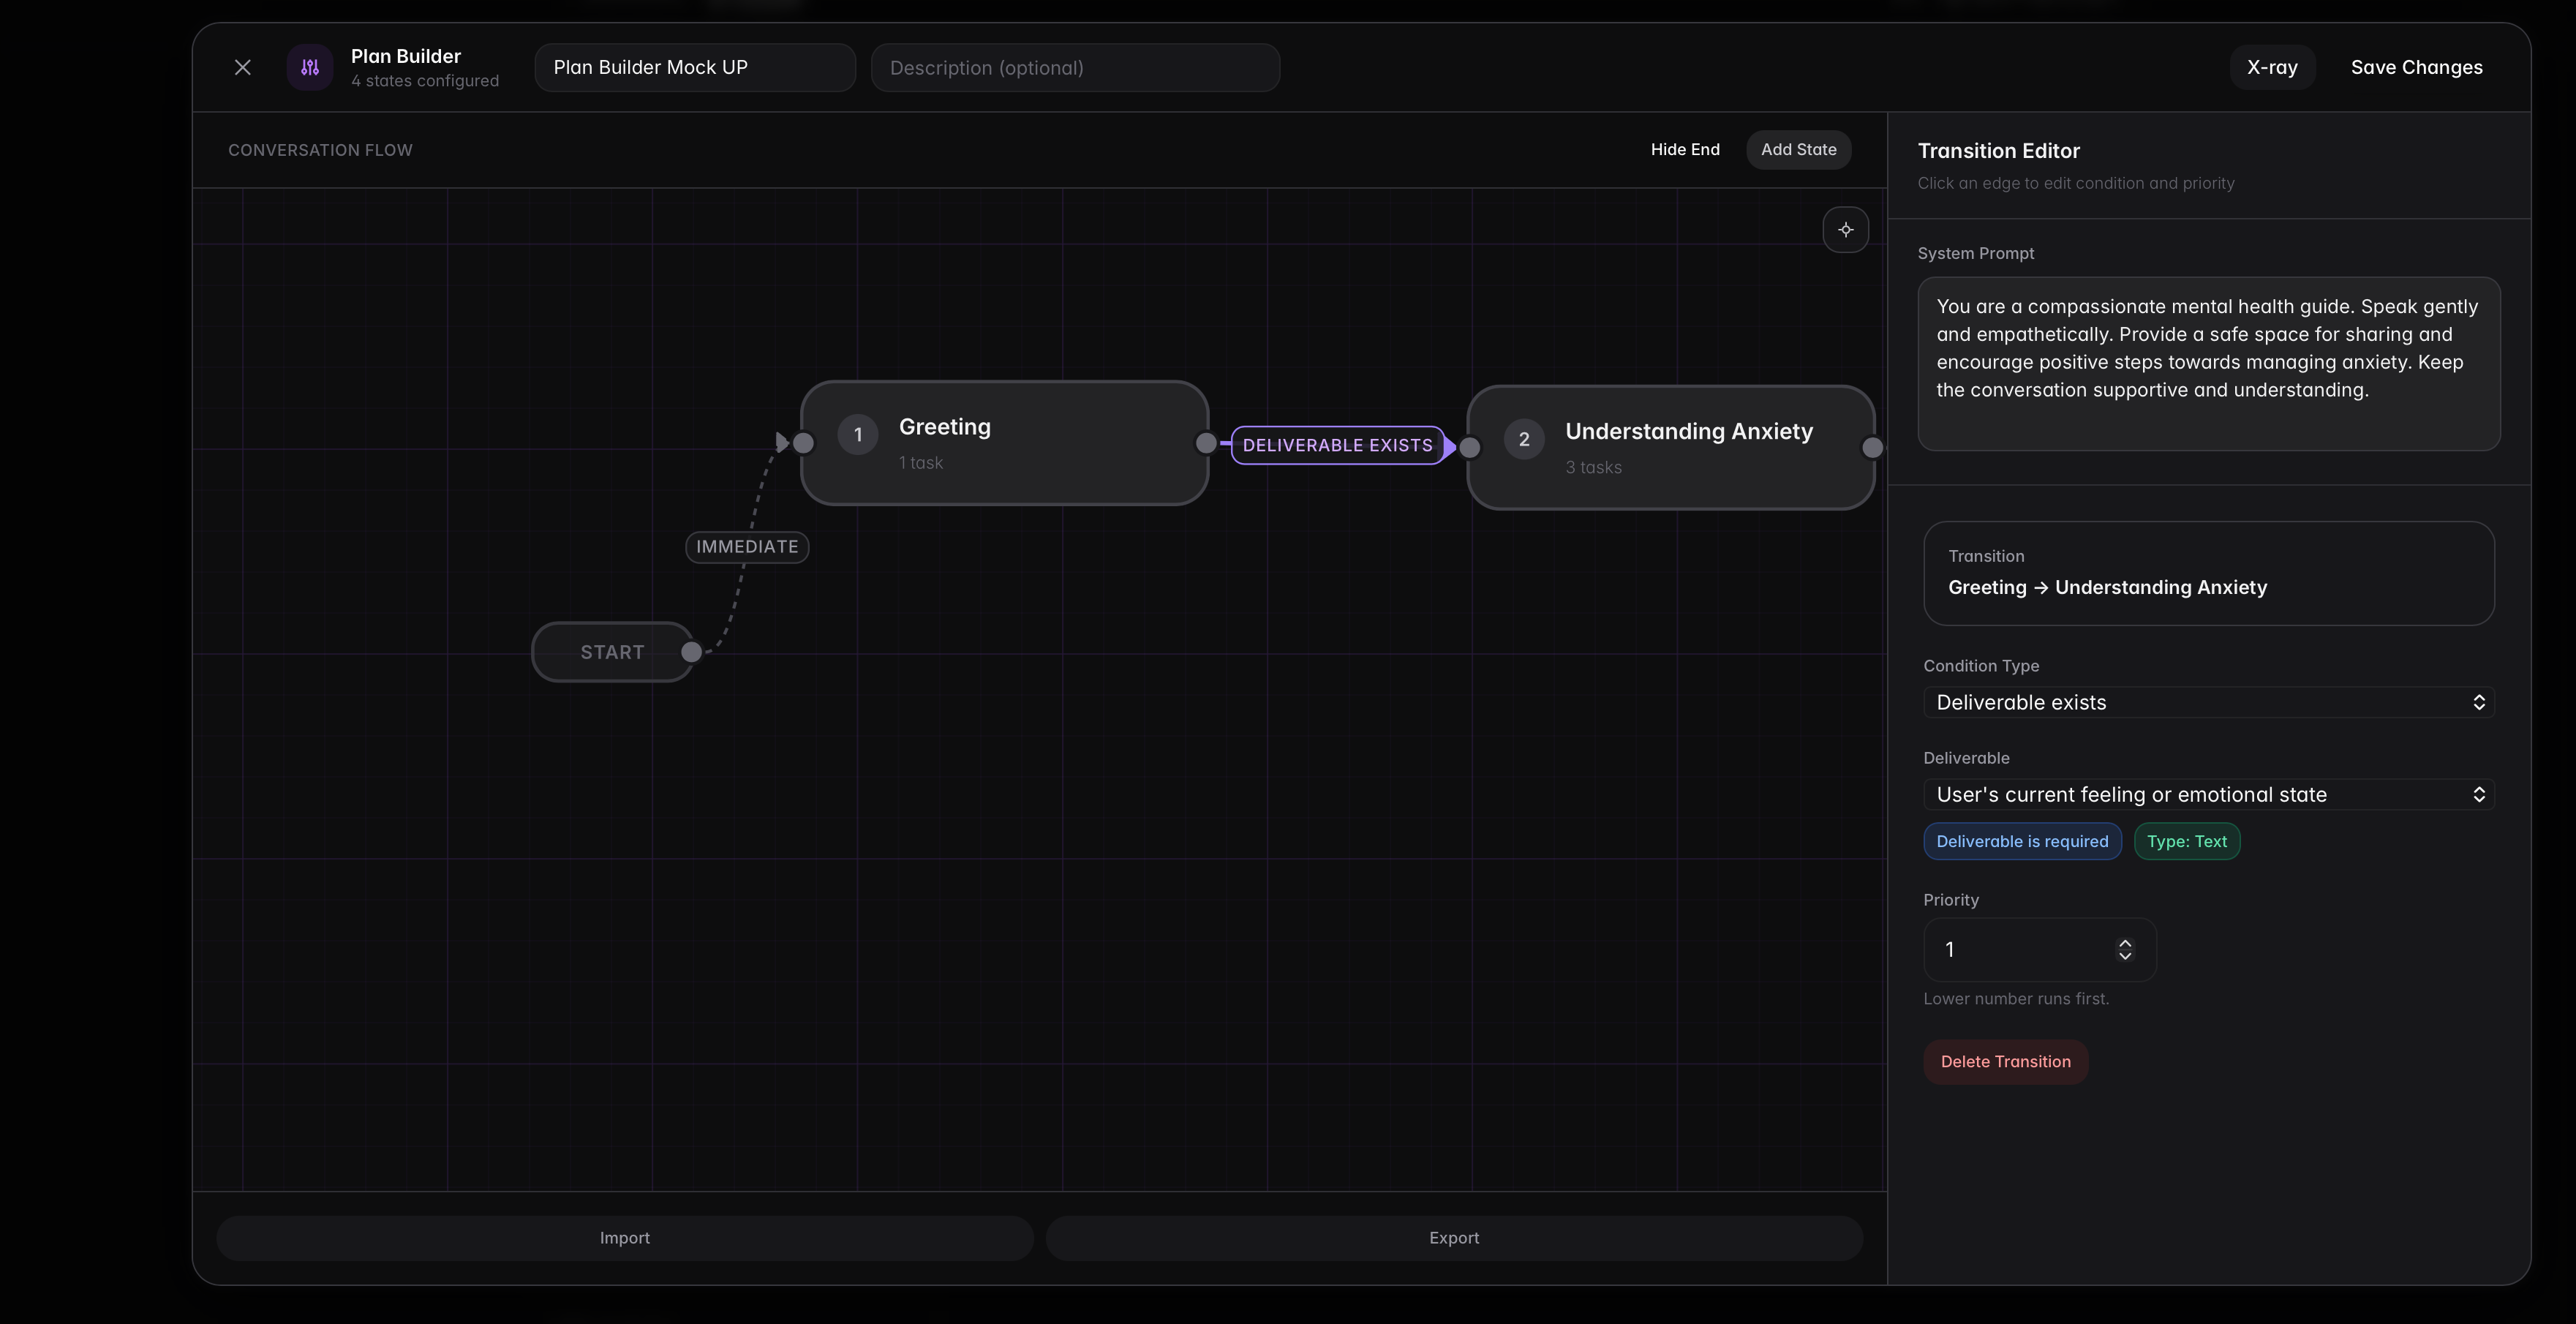This screenshot has height=1324, width=2576.
Task: Click the Understanding Anxiety output handle
Action: point(1872,448)
